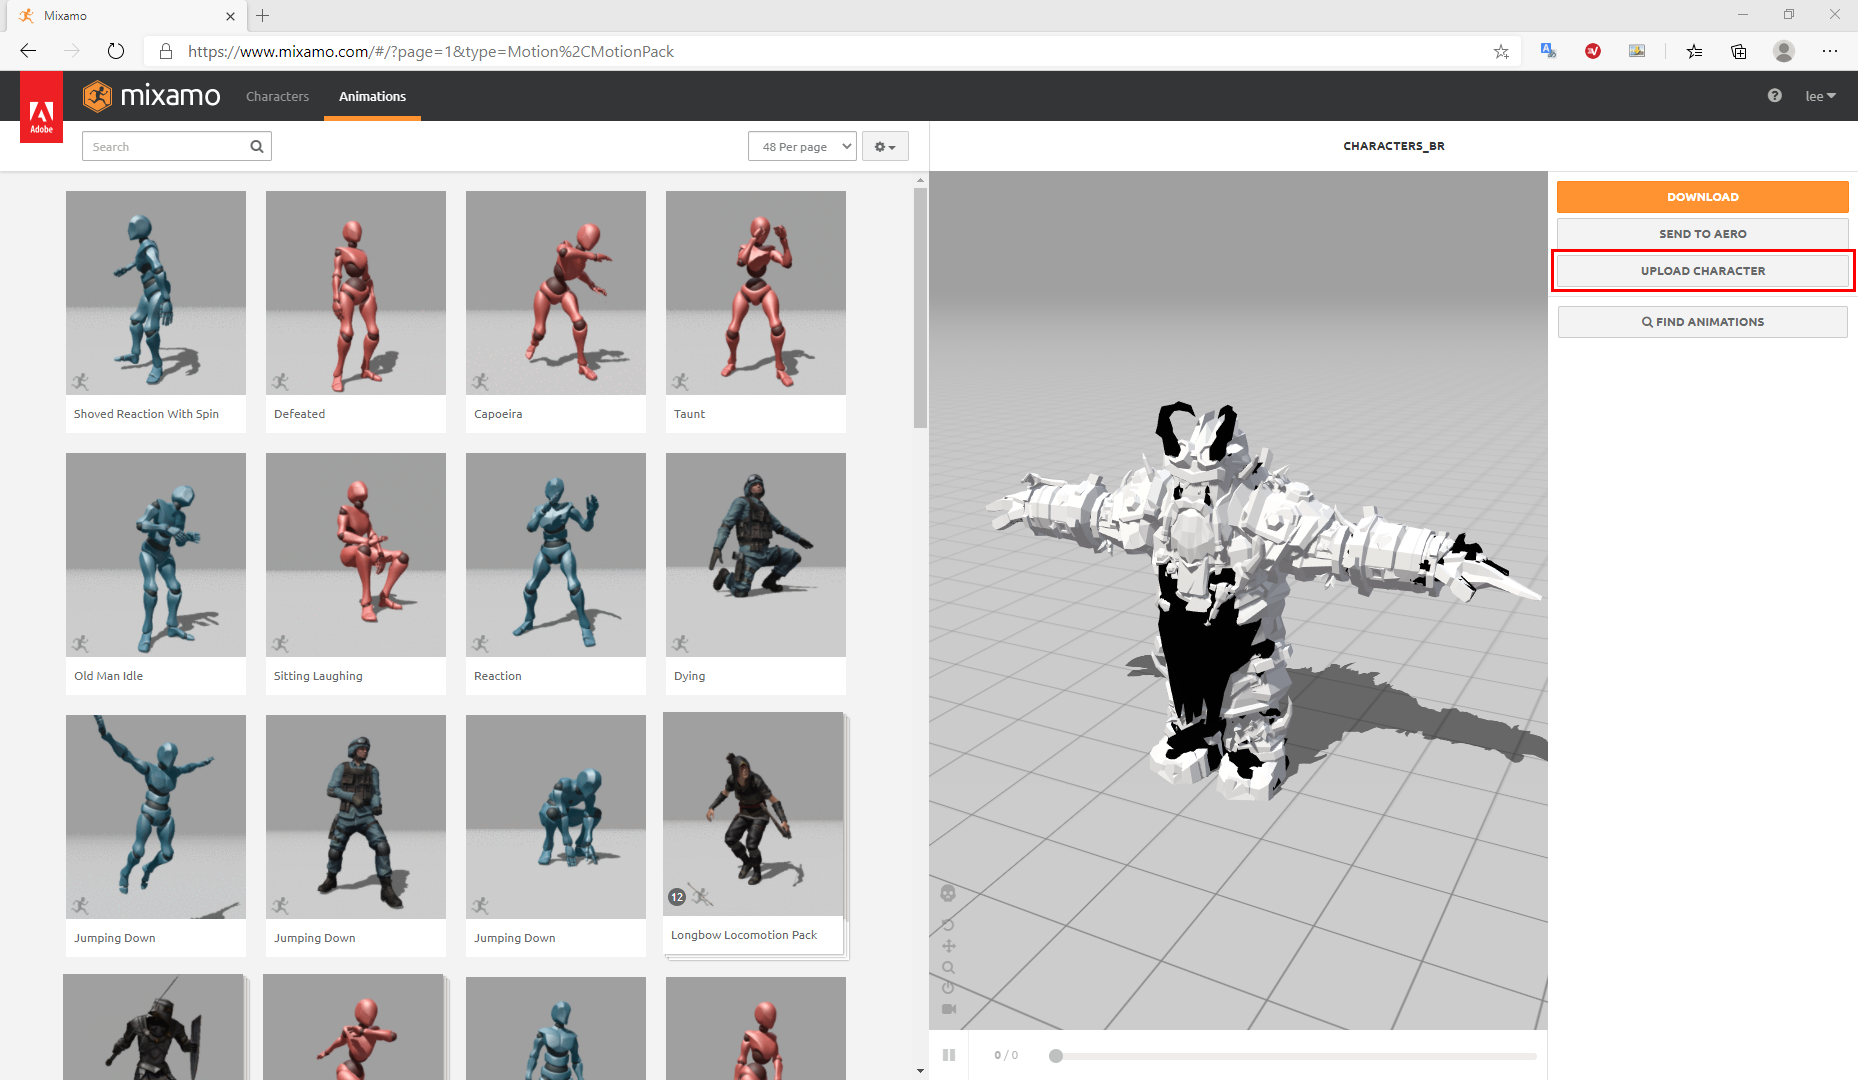Open the lee account dropdown

[x=1820, y=97]
